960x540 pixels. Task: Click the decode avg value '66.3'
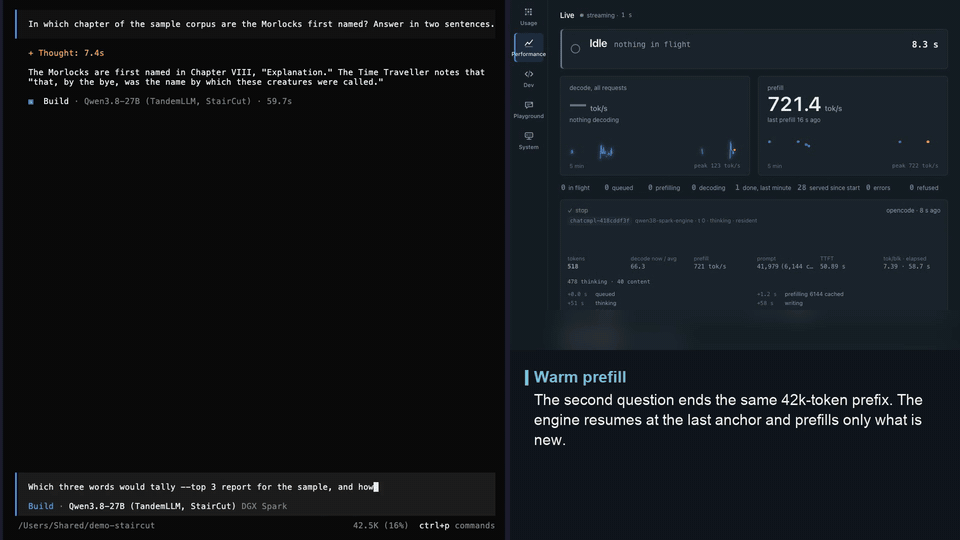tap(637, 267)
